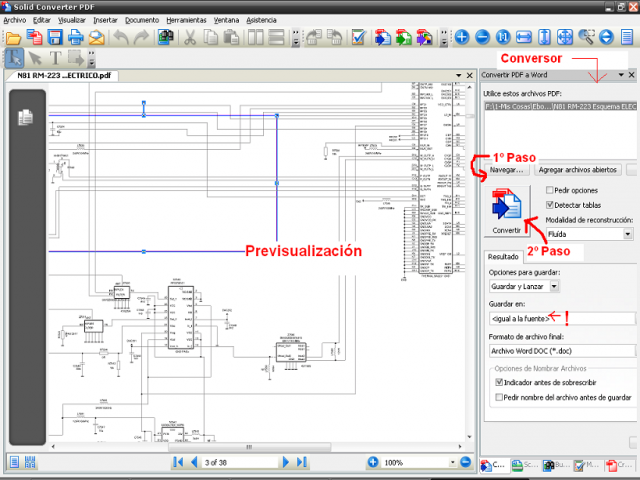
Task: Copy the selection with the copy icon
Action: point(211,38)
